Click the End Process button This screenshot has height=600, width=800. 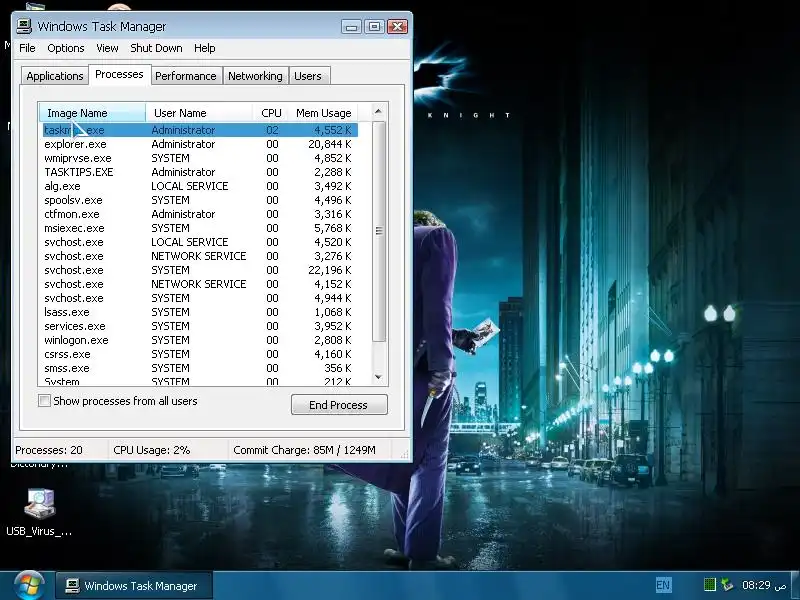coord(339,405)
